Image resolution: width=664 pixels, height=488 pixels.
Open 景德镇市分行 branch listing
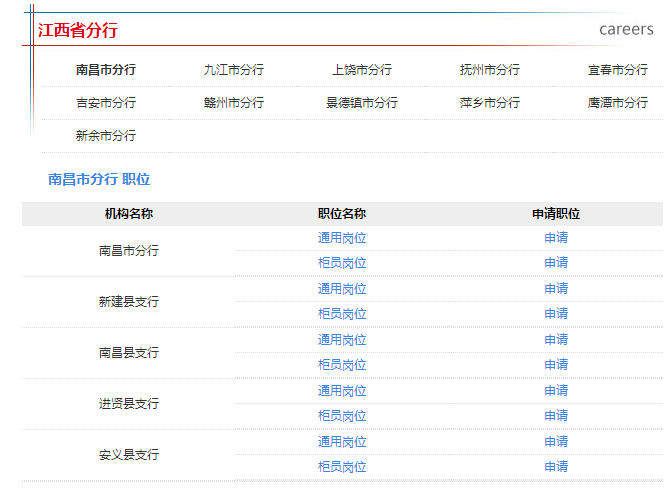pyautogui.click(x=361, y=103)
